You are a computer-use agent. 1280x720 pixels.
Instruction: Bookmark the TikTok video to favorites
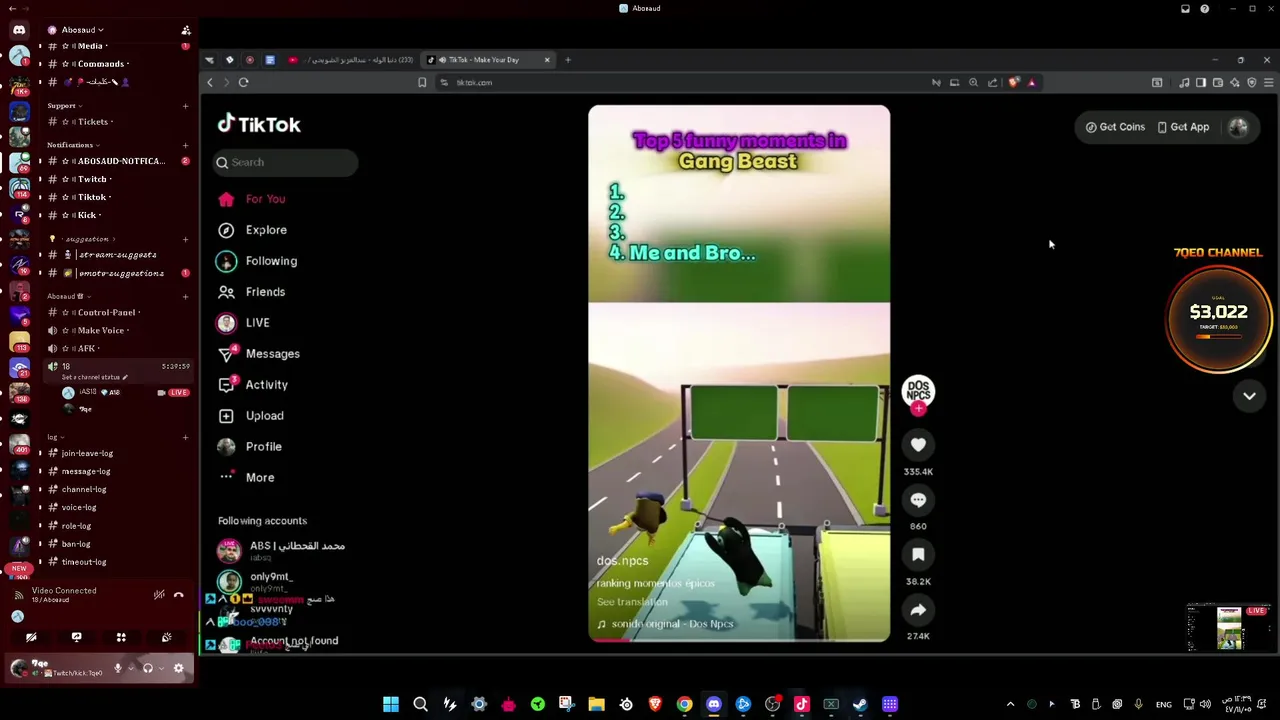coord(918,555)
